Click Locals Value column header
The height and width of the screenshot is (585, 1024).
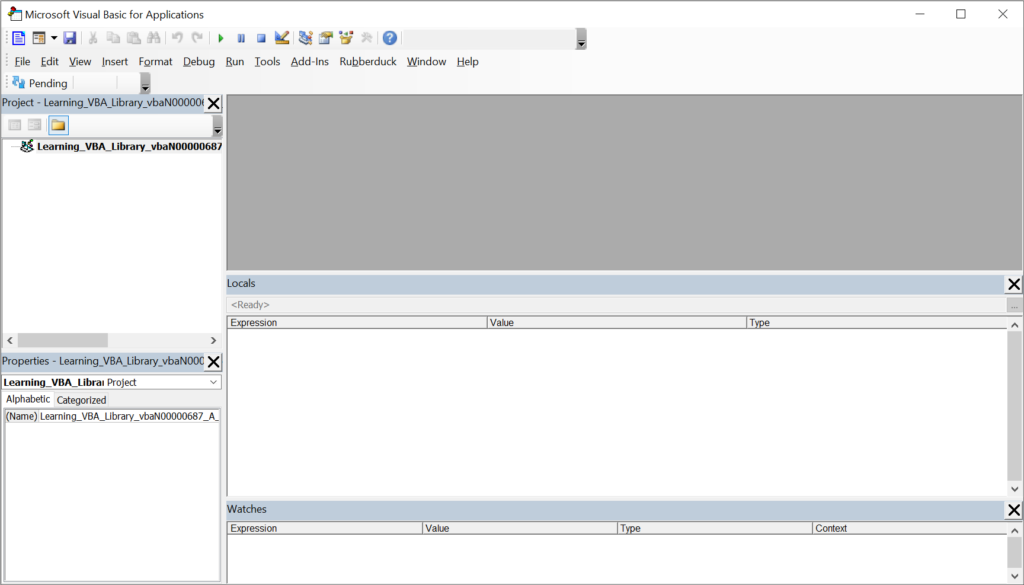(616, 323)
